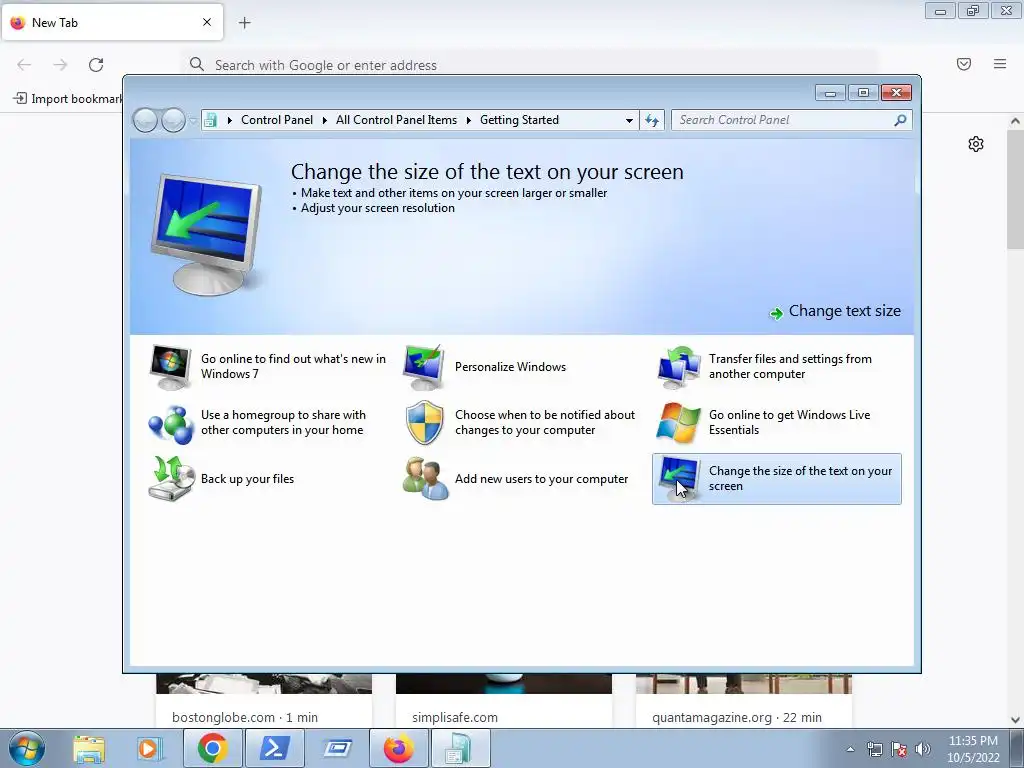Go to All Control Panel Items breadcrumb
This screenshot has height=768, width=1024.
[x=396, y=120]
